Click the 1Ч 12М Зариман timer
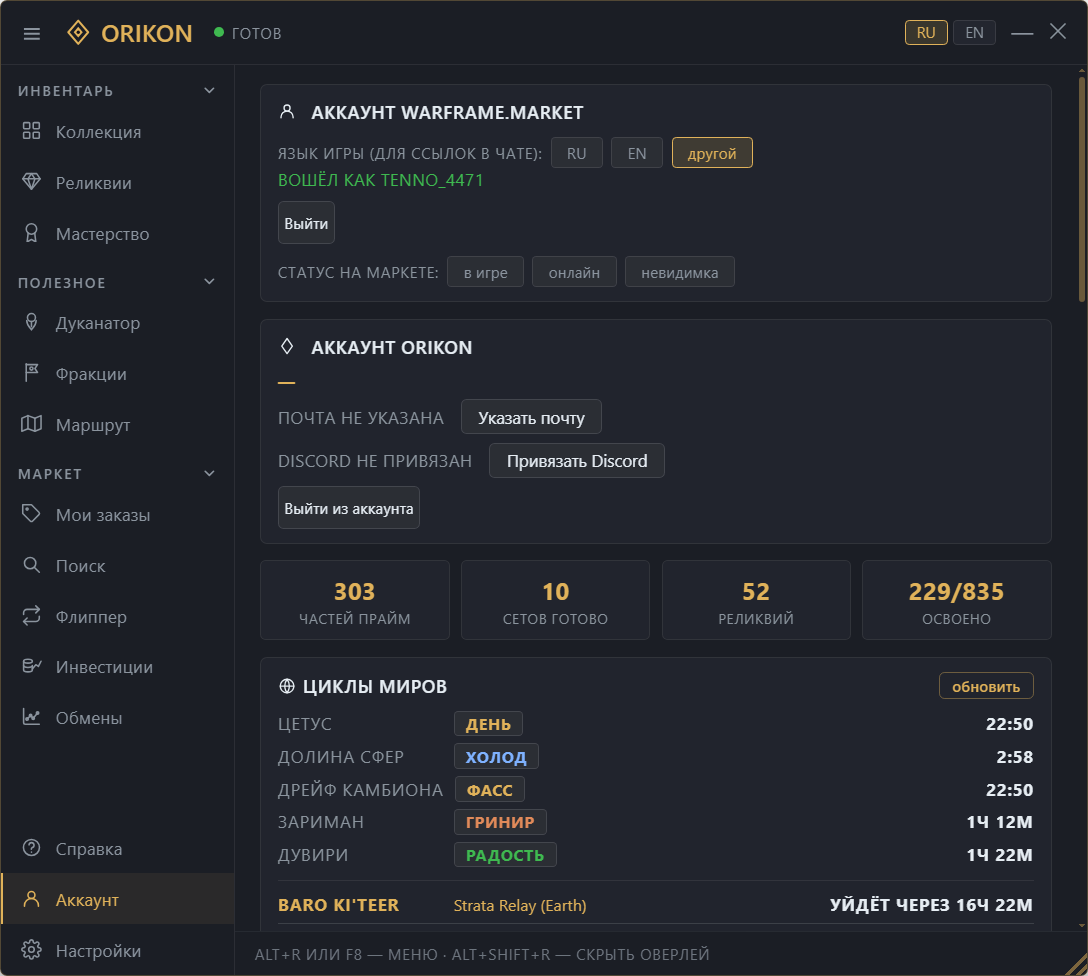Image resolution: width=1088 pixels, height=976 pixels. click(x=999, y=822)
